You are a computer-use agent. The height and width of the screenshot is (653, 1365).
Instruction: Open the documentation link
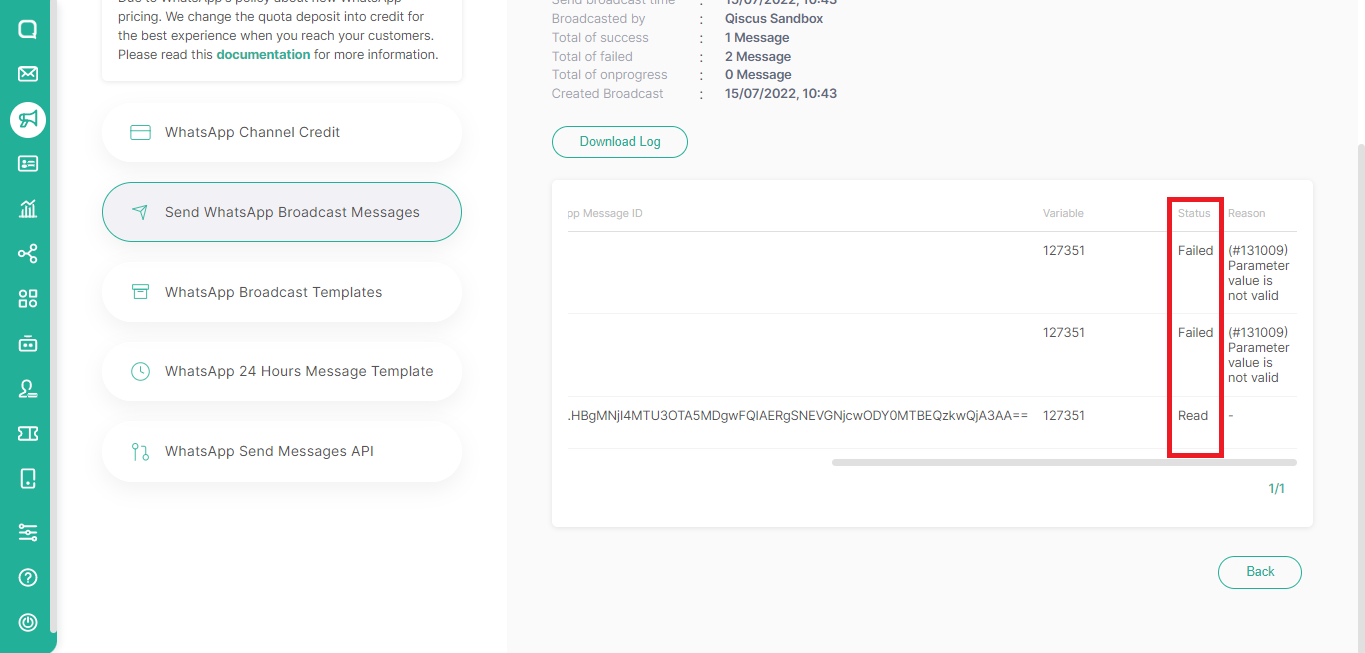tap(263, 54)
